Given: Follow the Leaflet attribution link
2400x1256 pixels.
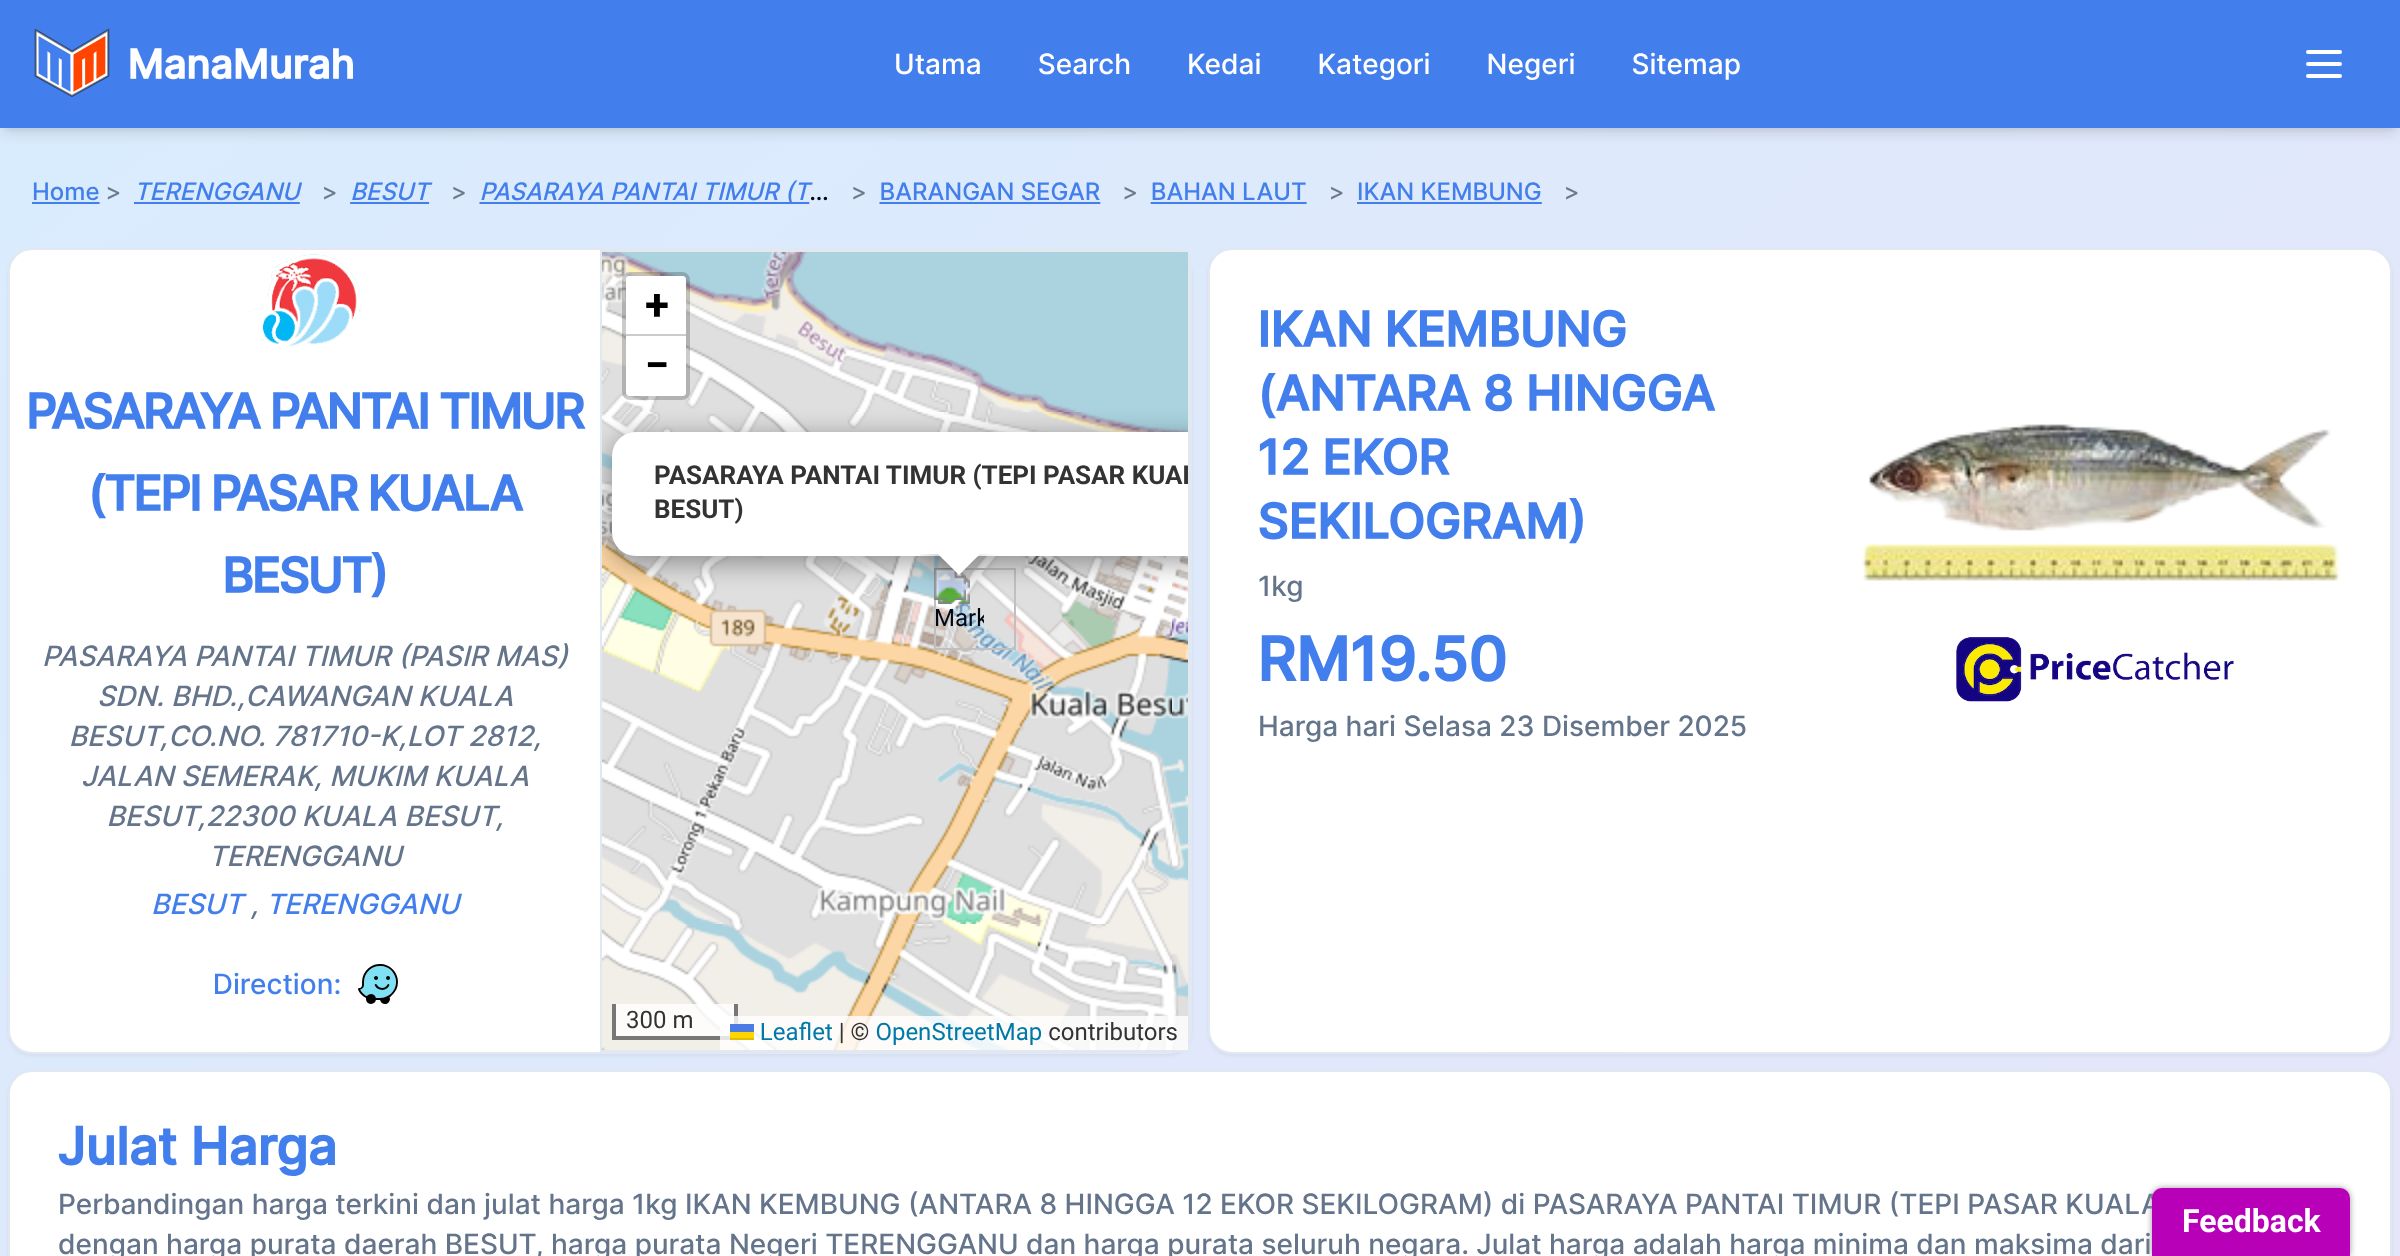Looking at the screenshot, I should click(x=794, y=1032).
